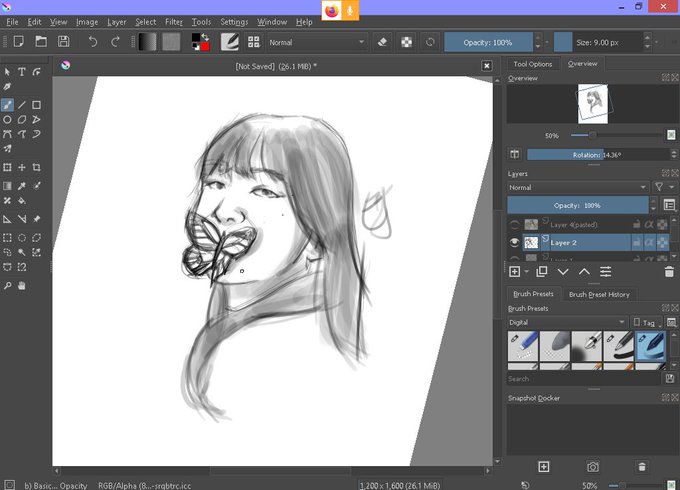Select the Contiguous Selection wand tool

tap(22, 252)
